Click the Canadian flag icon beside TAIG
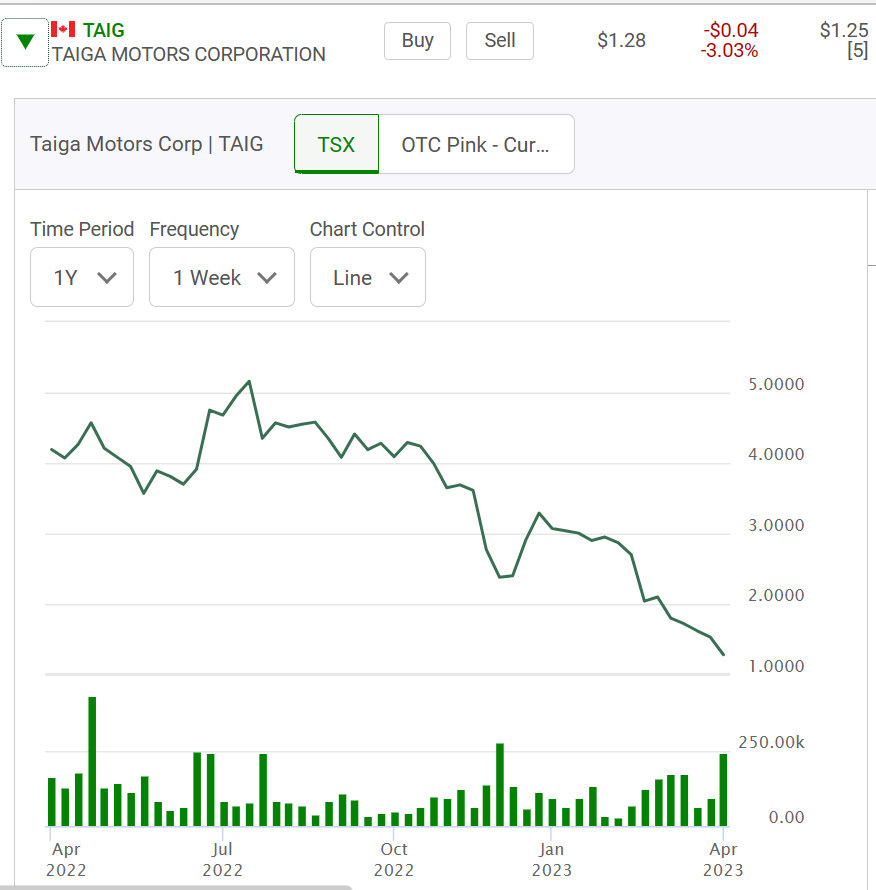The height and width of the screenshot is (890, 876). click(63, 29)
